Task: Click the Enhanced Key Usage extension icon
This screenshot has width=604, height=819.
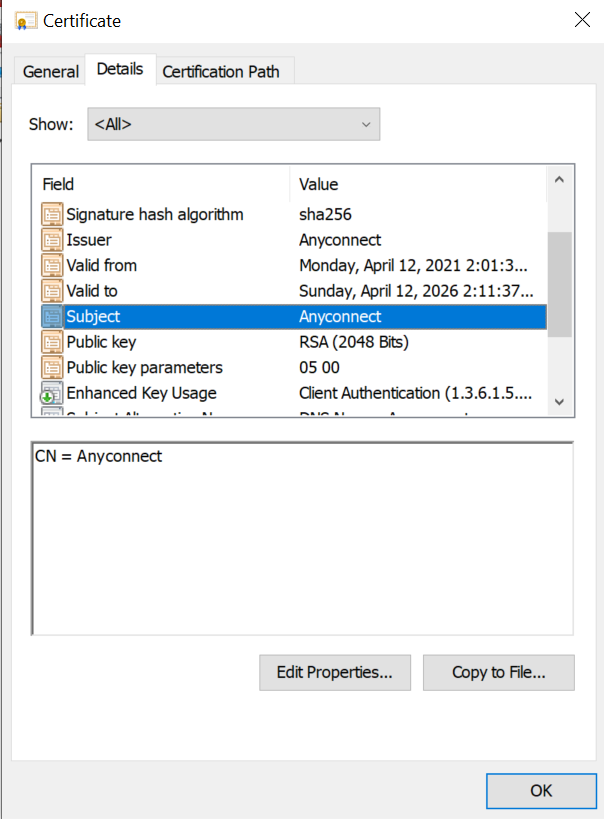Action: click(51, 393)
